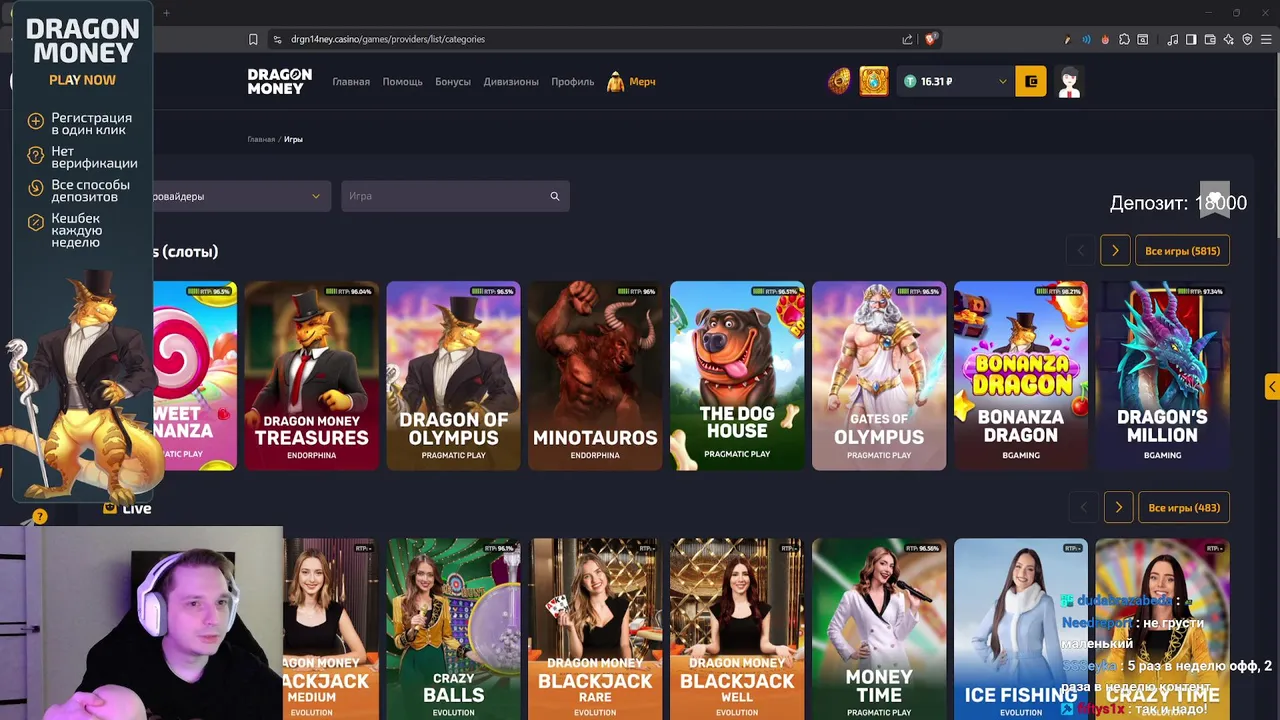This screenshot has height=720, width=1280.
Task: Open the Профиль menu item
Action: (573, 82)
